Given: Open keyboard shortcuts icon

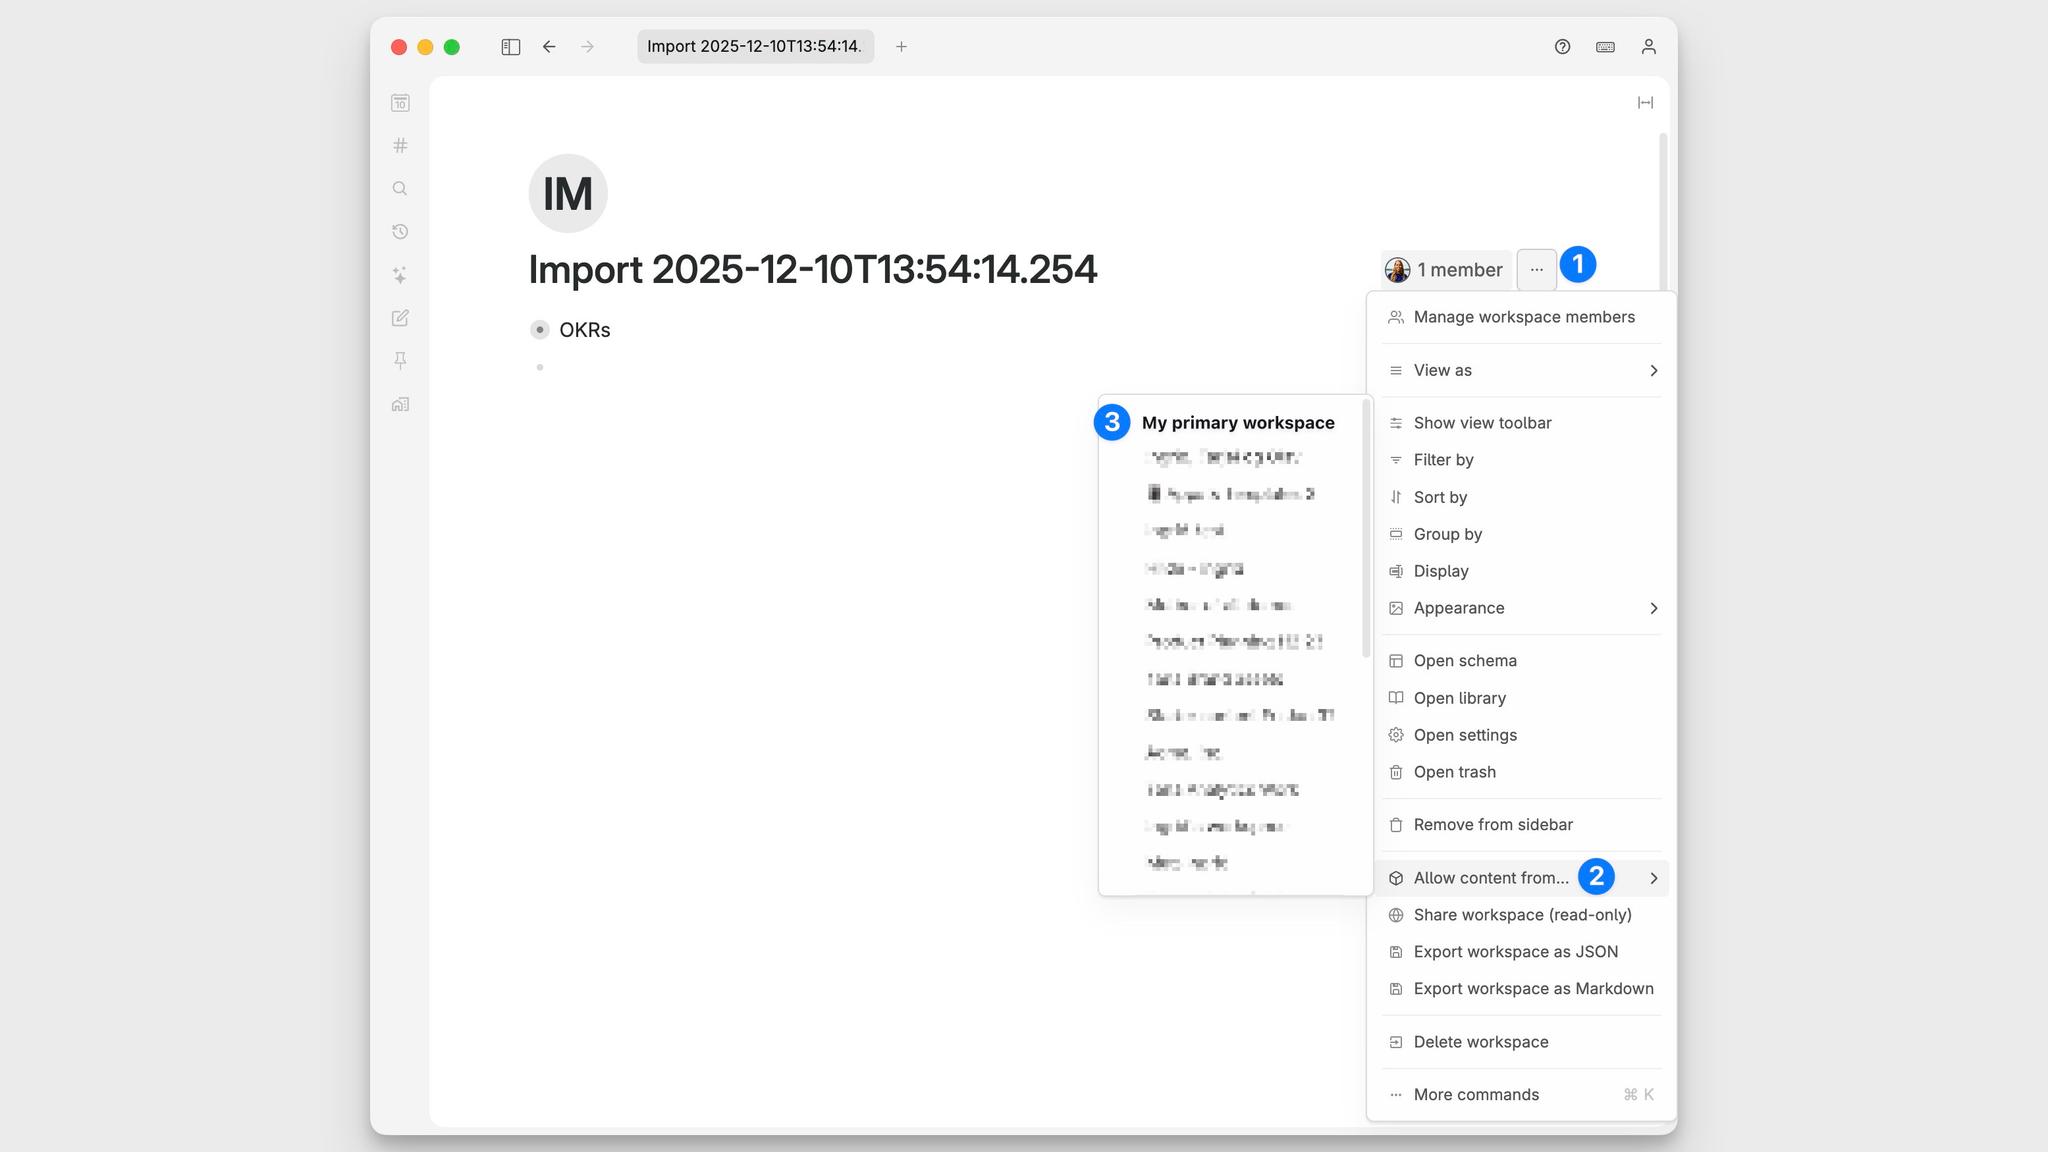Looking at the screenshot, I should click(1605, 47).
